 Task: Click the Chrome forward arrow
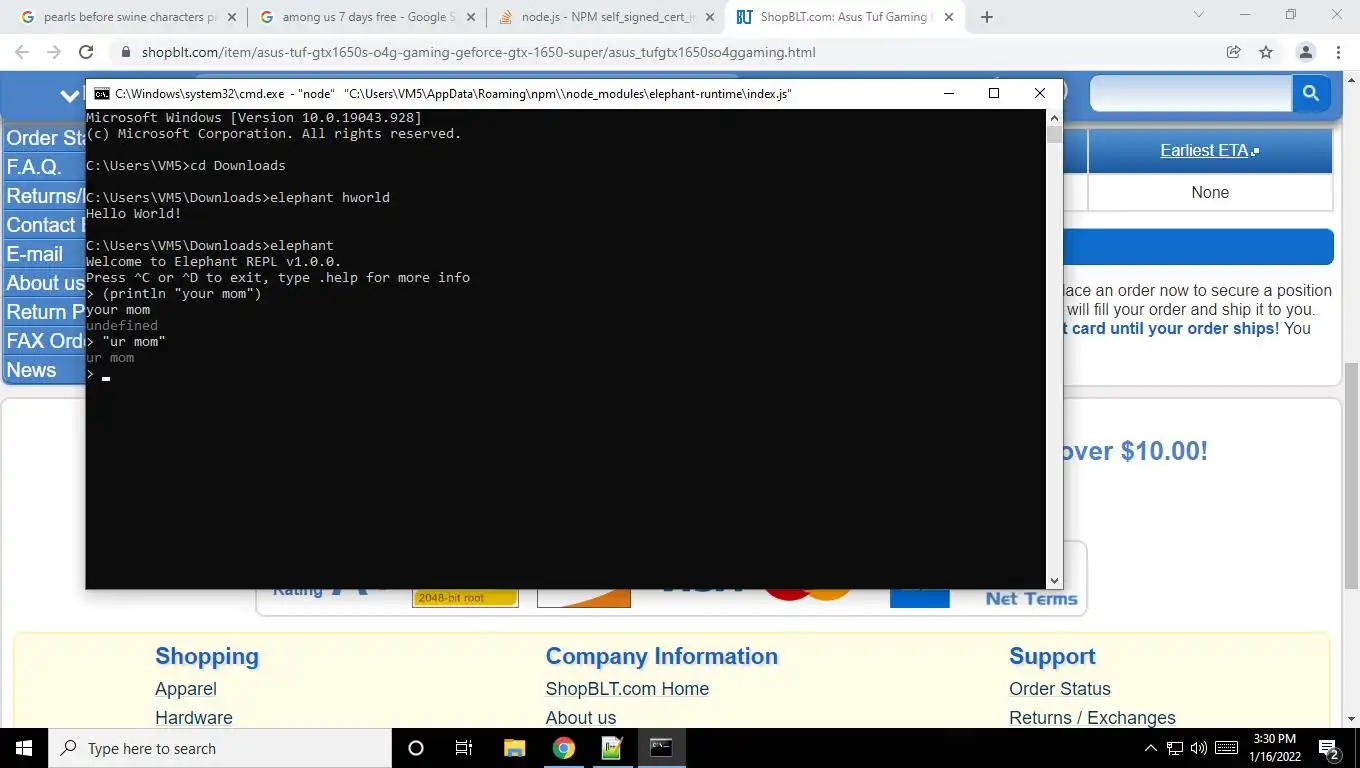(x=54, y=52)
